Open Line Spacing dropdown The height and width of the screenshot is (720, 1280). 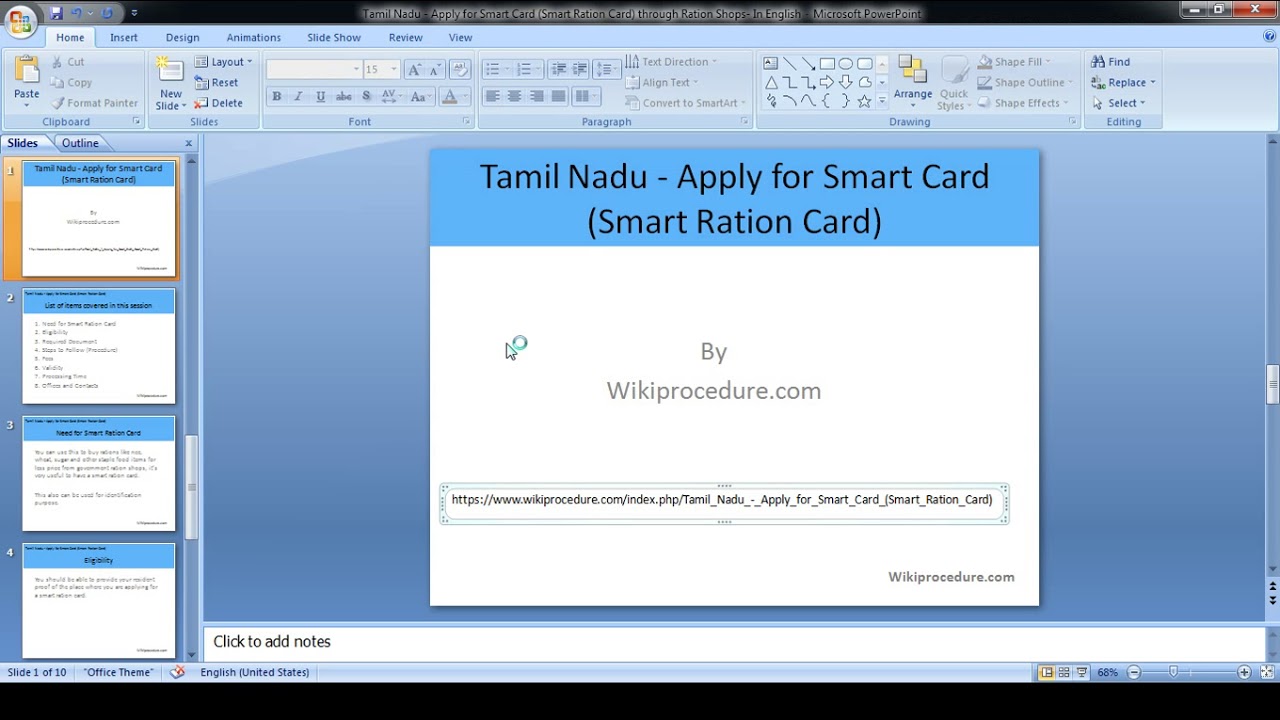[606, 69]
